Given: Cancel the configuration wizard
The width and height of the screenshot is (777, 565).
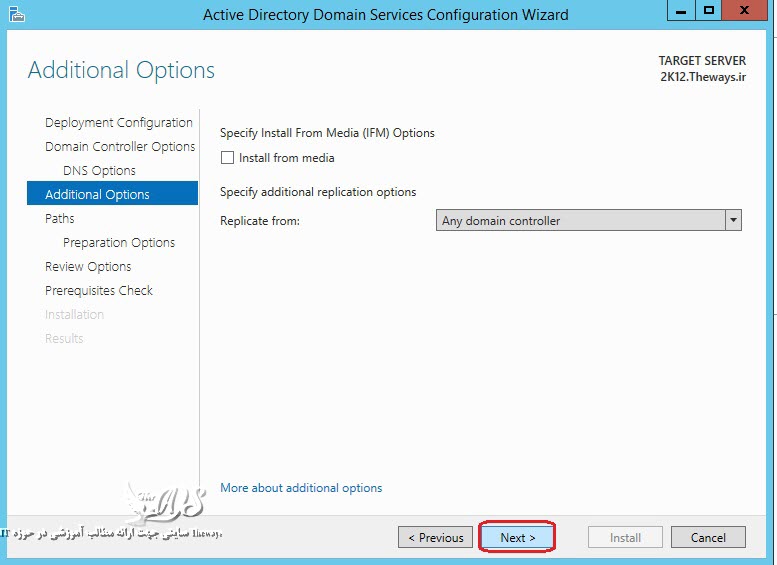Looking at the screenshot, I should click(x=708, y=537).
